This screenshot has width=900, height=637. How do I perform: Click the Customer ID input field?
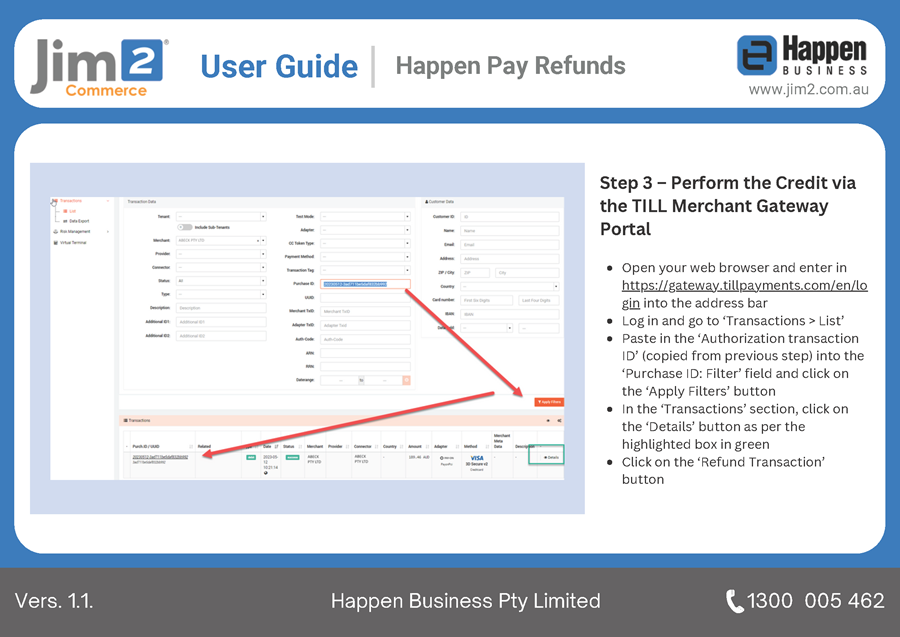(510, 217)
